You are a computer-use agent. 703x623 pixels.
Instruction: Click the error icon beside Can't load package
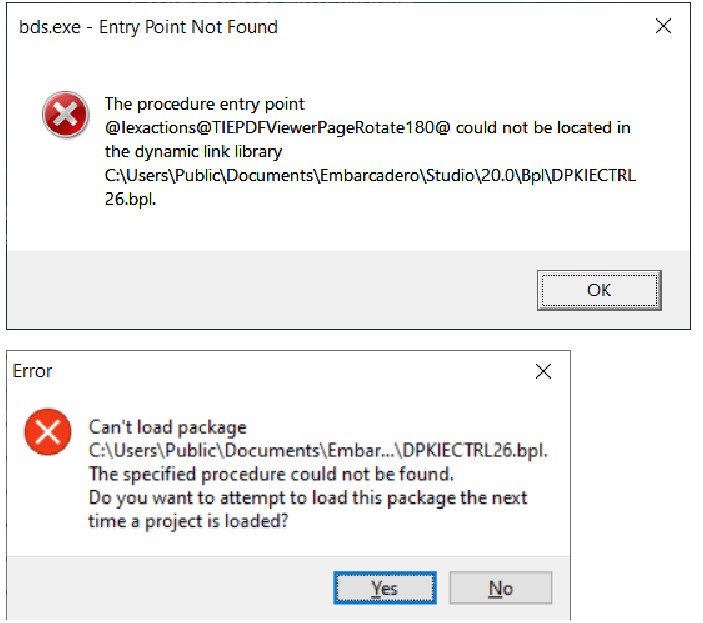(x=48, y=431)
